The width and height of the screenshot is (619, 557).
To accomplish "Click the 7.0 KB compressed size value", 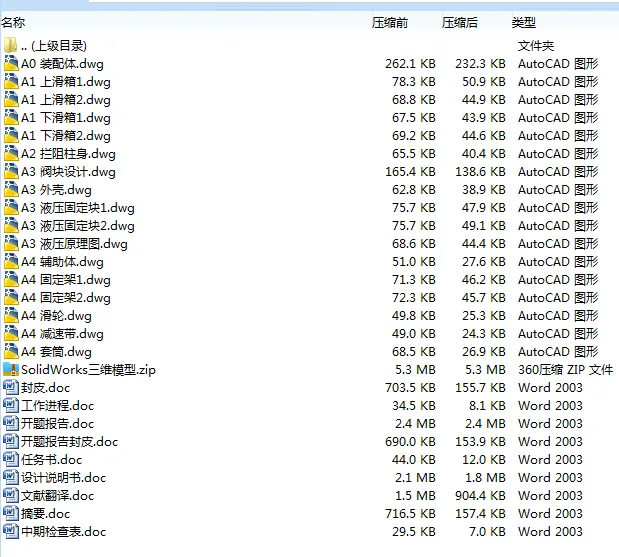I will [487, 531].
